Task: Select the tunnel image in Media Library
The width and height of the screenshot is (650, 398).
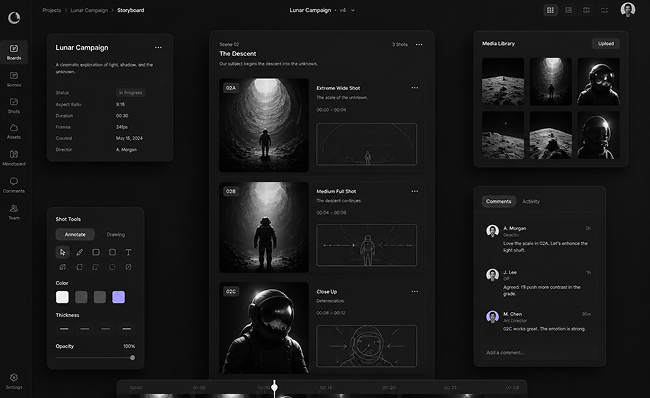Action: (551, 82)
